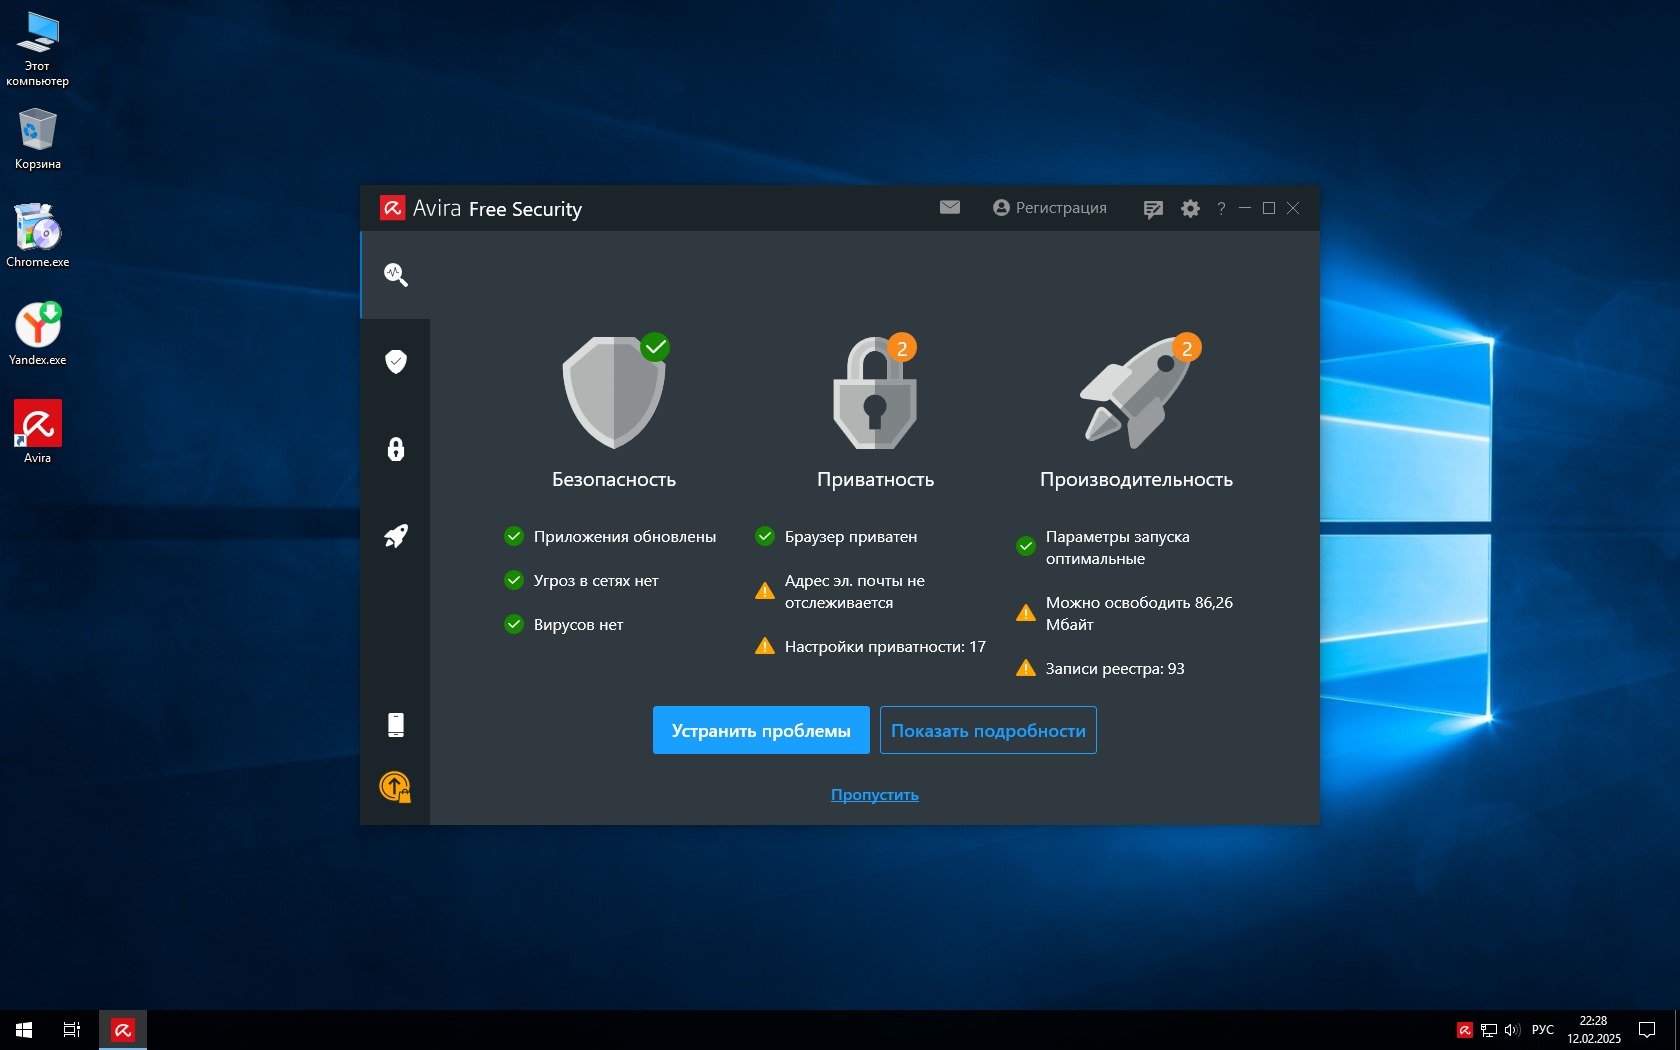Click the Пропустить link
This screenshot has height=1050, width=1680.
[875, 795]
